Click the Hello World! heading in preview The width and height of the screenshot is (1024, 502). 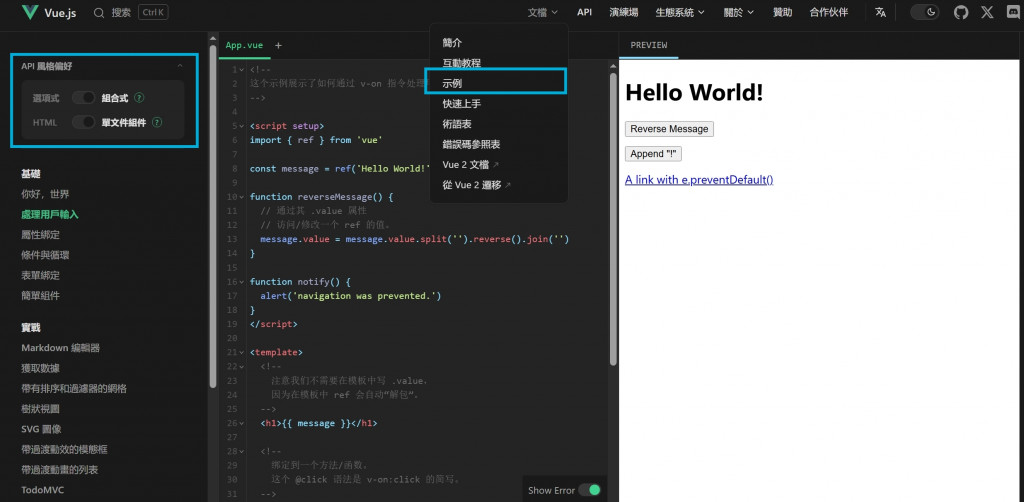click(x=694, y=93)
